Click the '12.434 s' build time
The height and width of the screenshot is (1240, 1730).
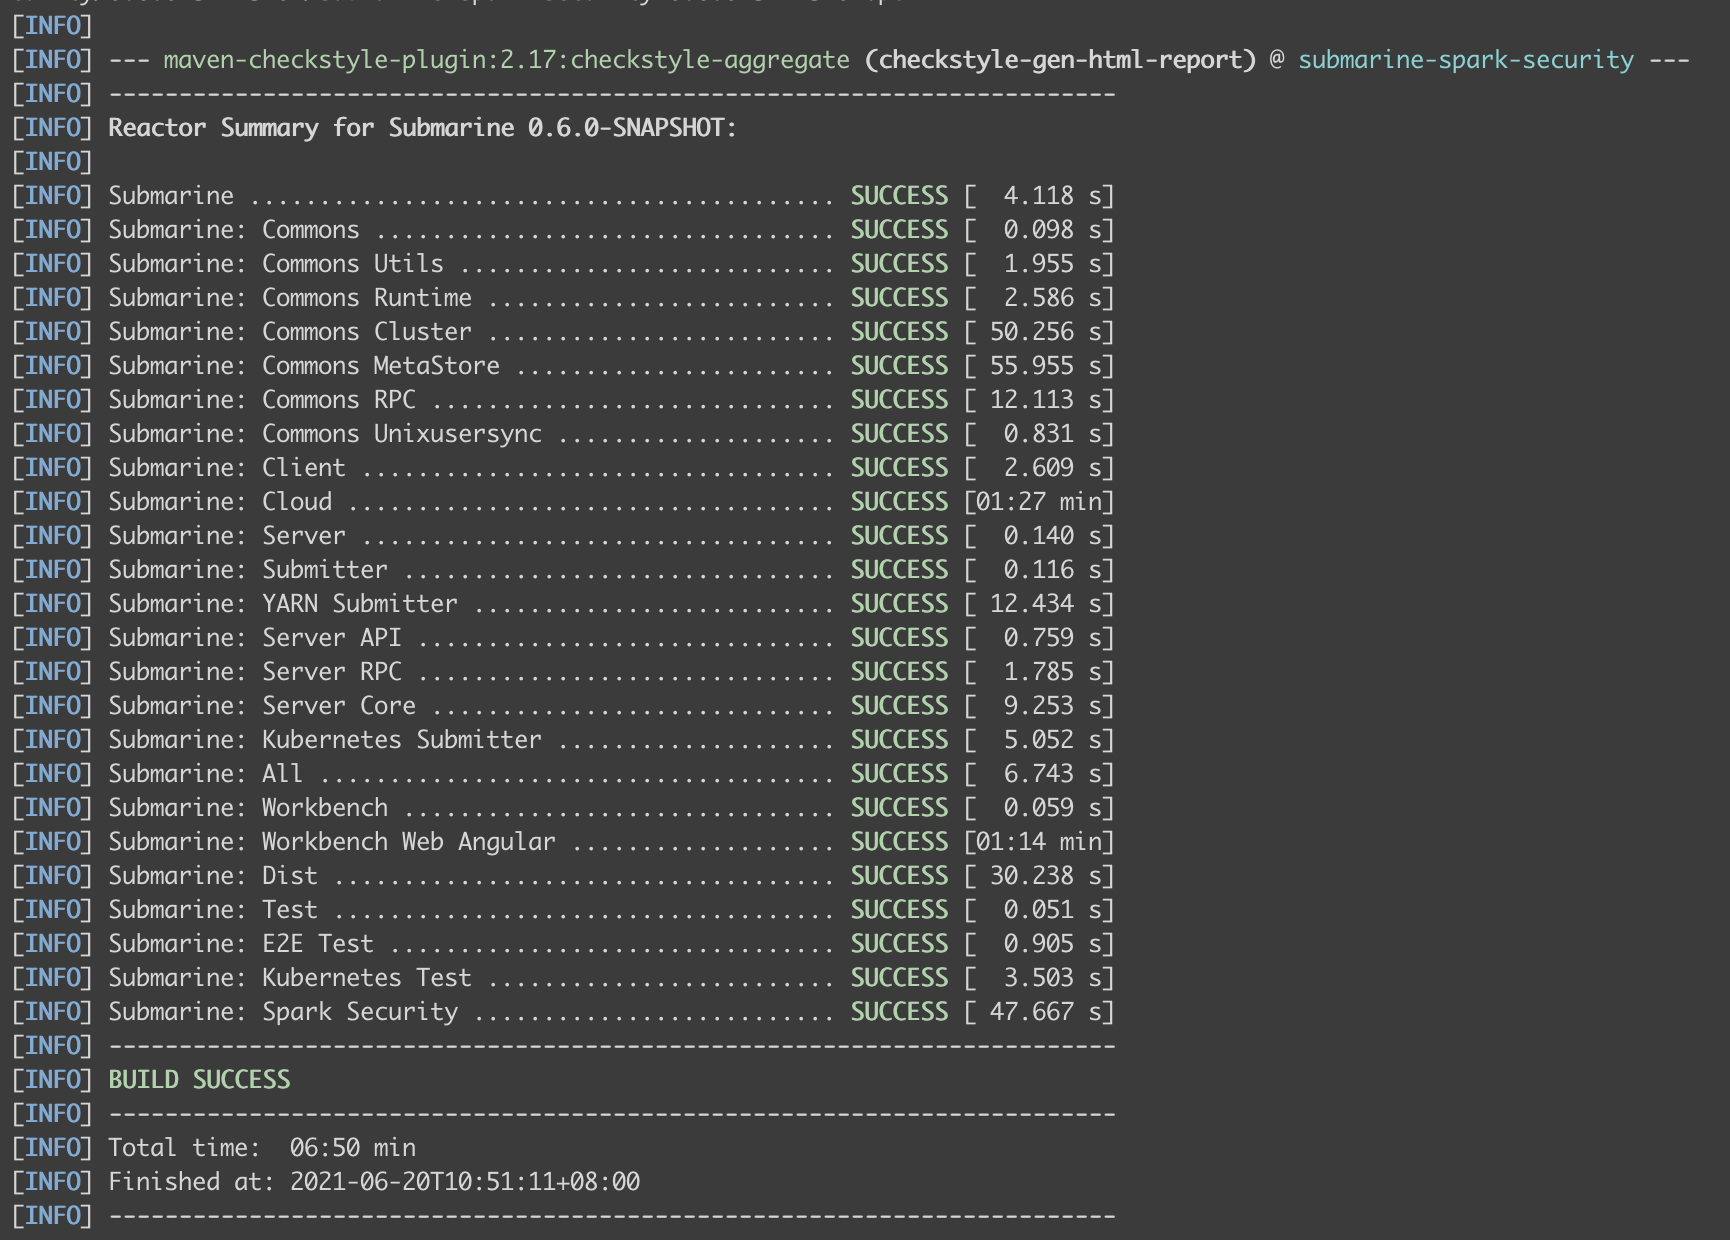pyautogui.click(x=1045, y=604)
